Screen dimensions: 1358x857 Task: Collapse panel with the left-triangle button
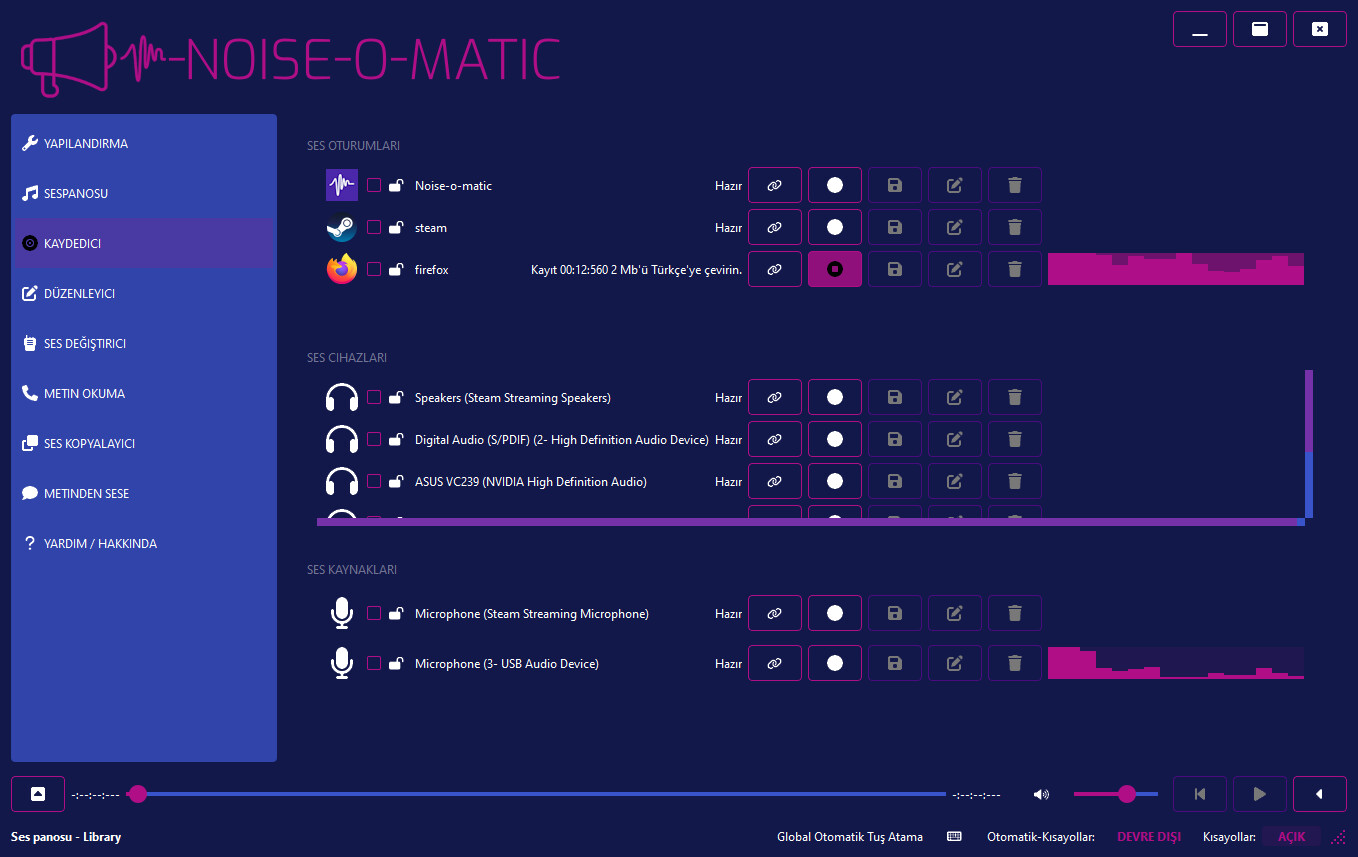[1319, 794]
